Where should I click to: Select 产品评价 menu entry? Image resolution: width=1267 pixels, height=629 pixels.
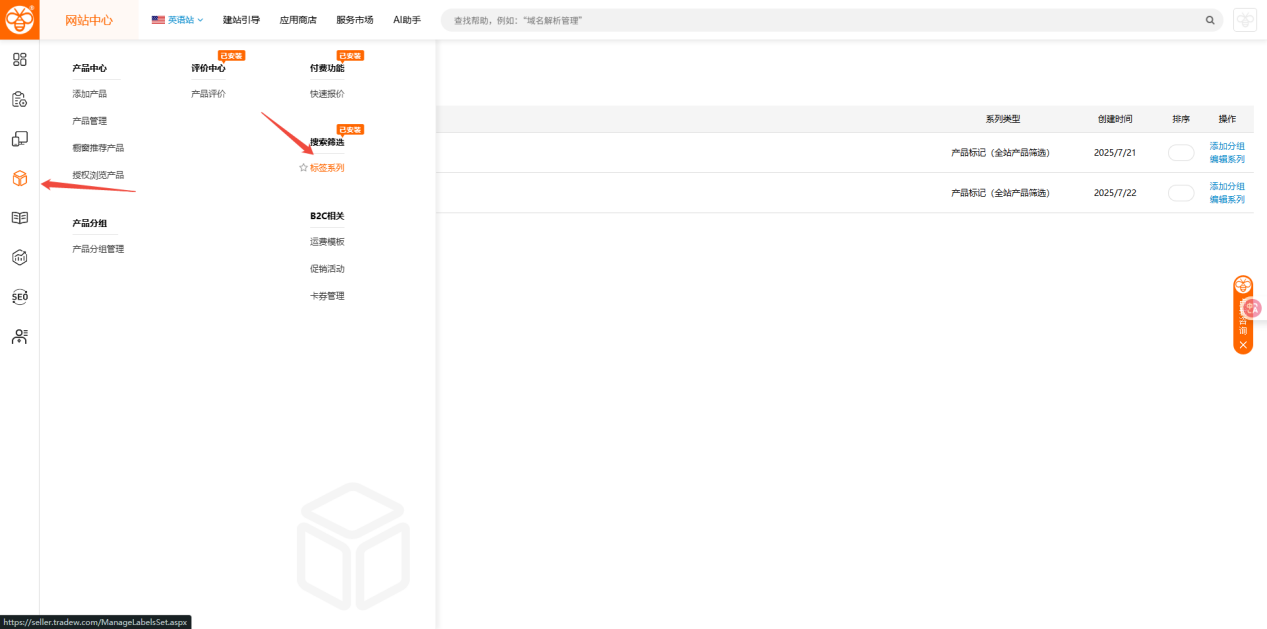tap(208, 94)
